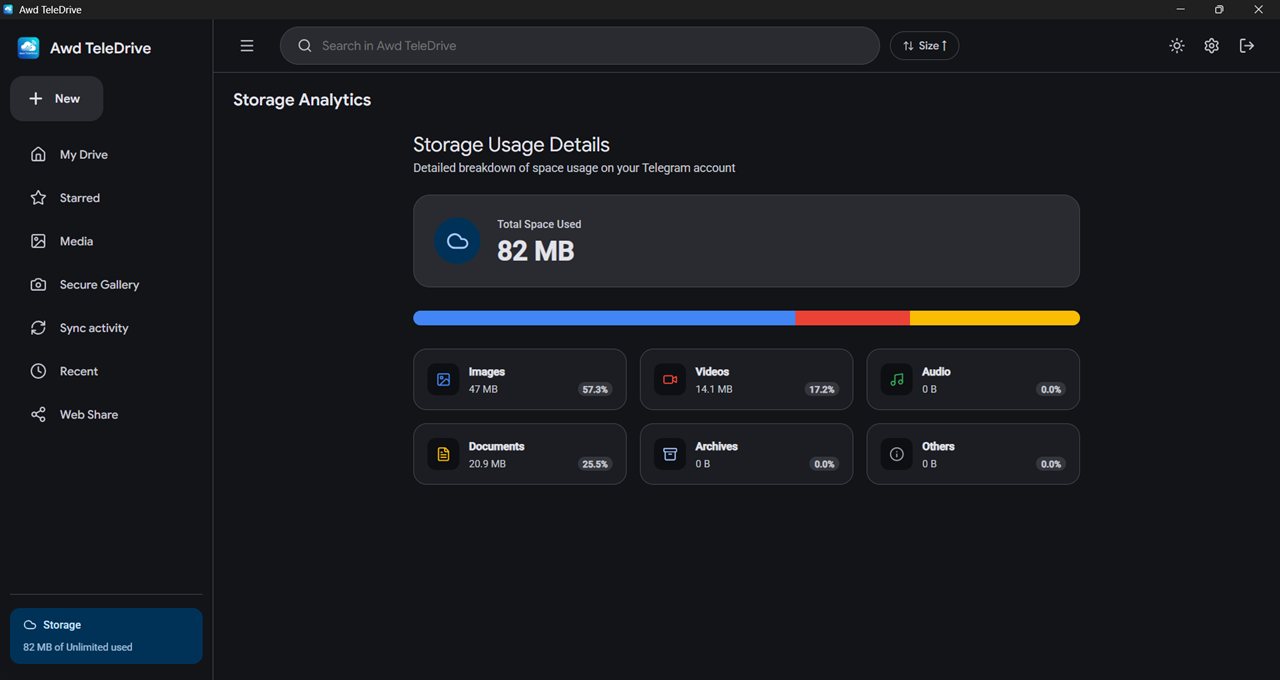Click the 25.5% badge on Documents
Image resolution: width=1280 pixels, height=680 pixels.
(x=595, y=464)
